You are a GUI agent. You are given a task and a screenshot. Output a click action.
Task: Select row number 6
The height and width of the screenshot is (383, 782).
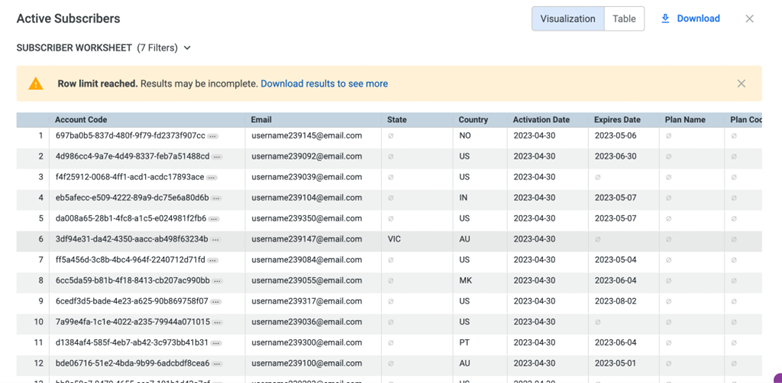coord(41,239)
